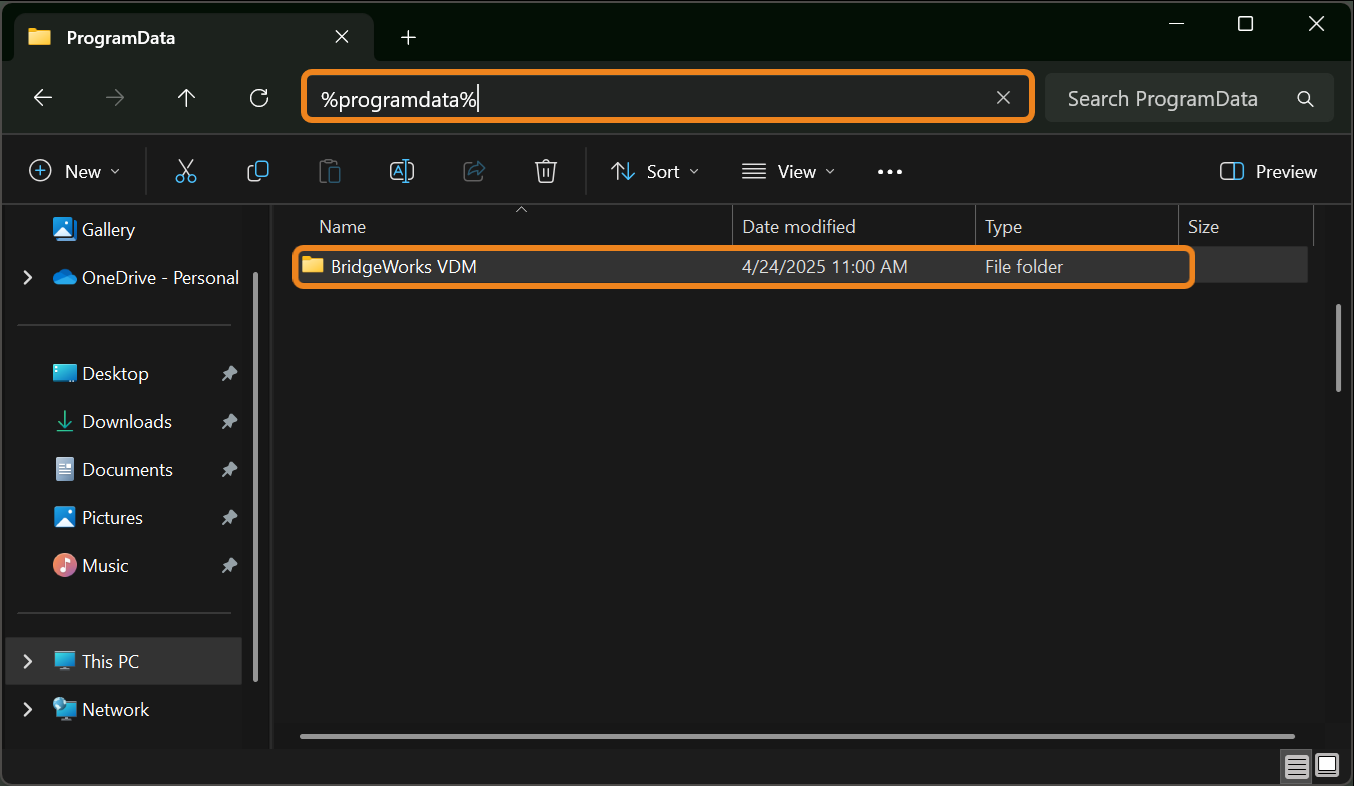
Task: Click the navigation pane scrollbar
Action: tap(256, 475)
